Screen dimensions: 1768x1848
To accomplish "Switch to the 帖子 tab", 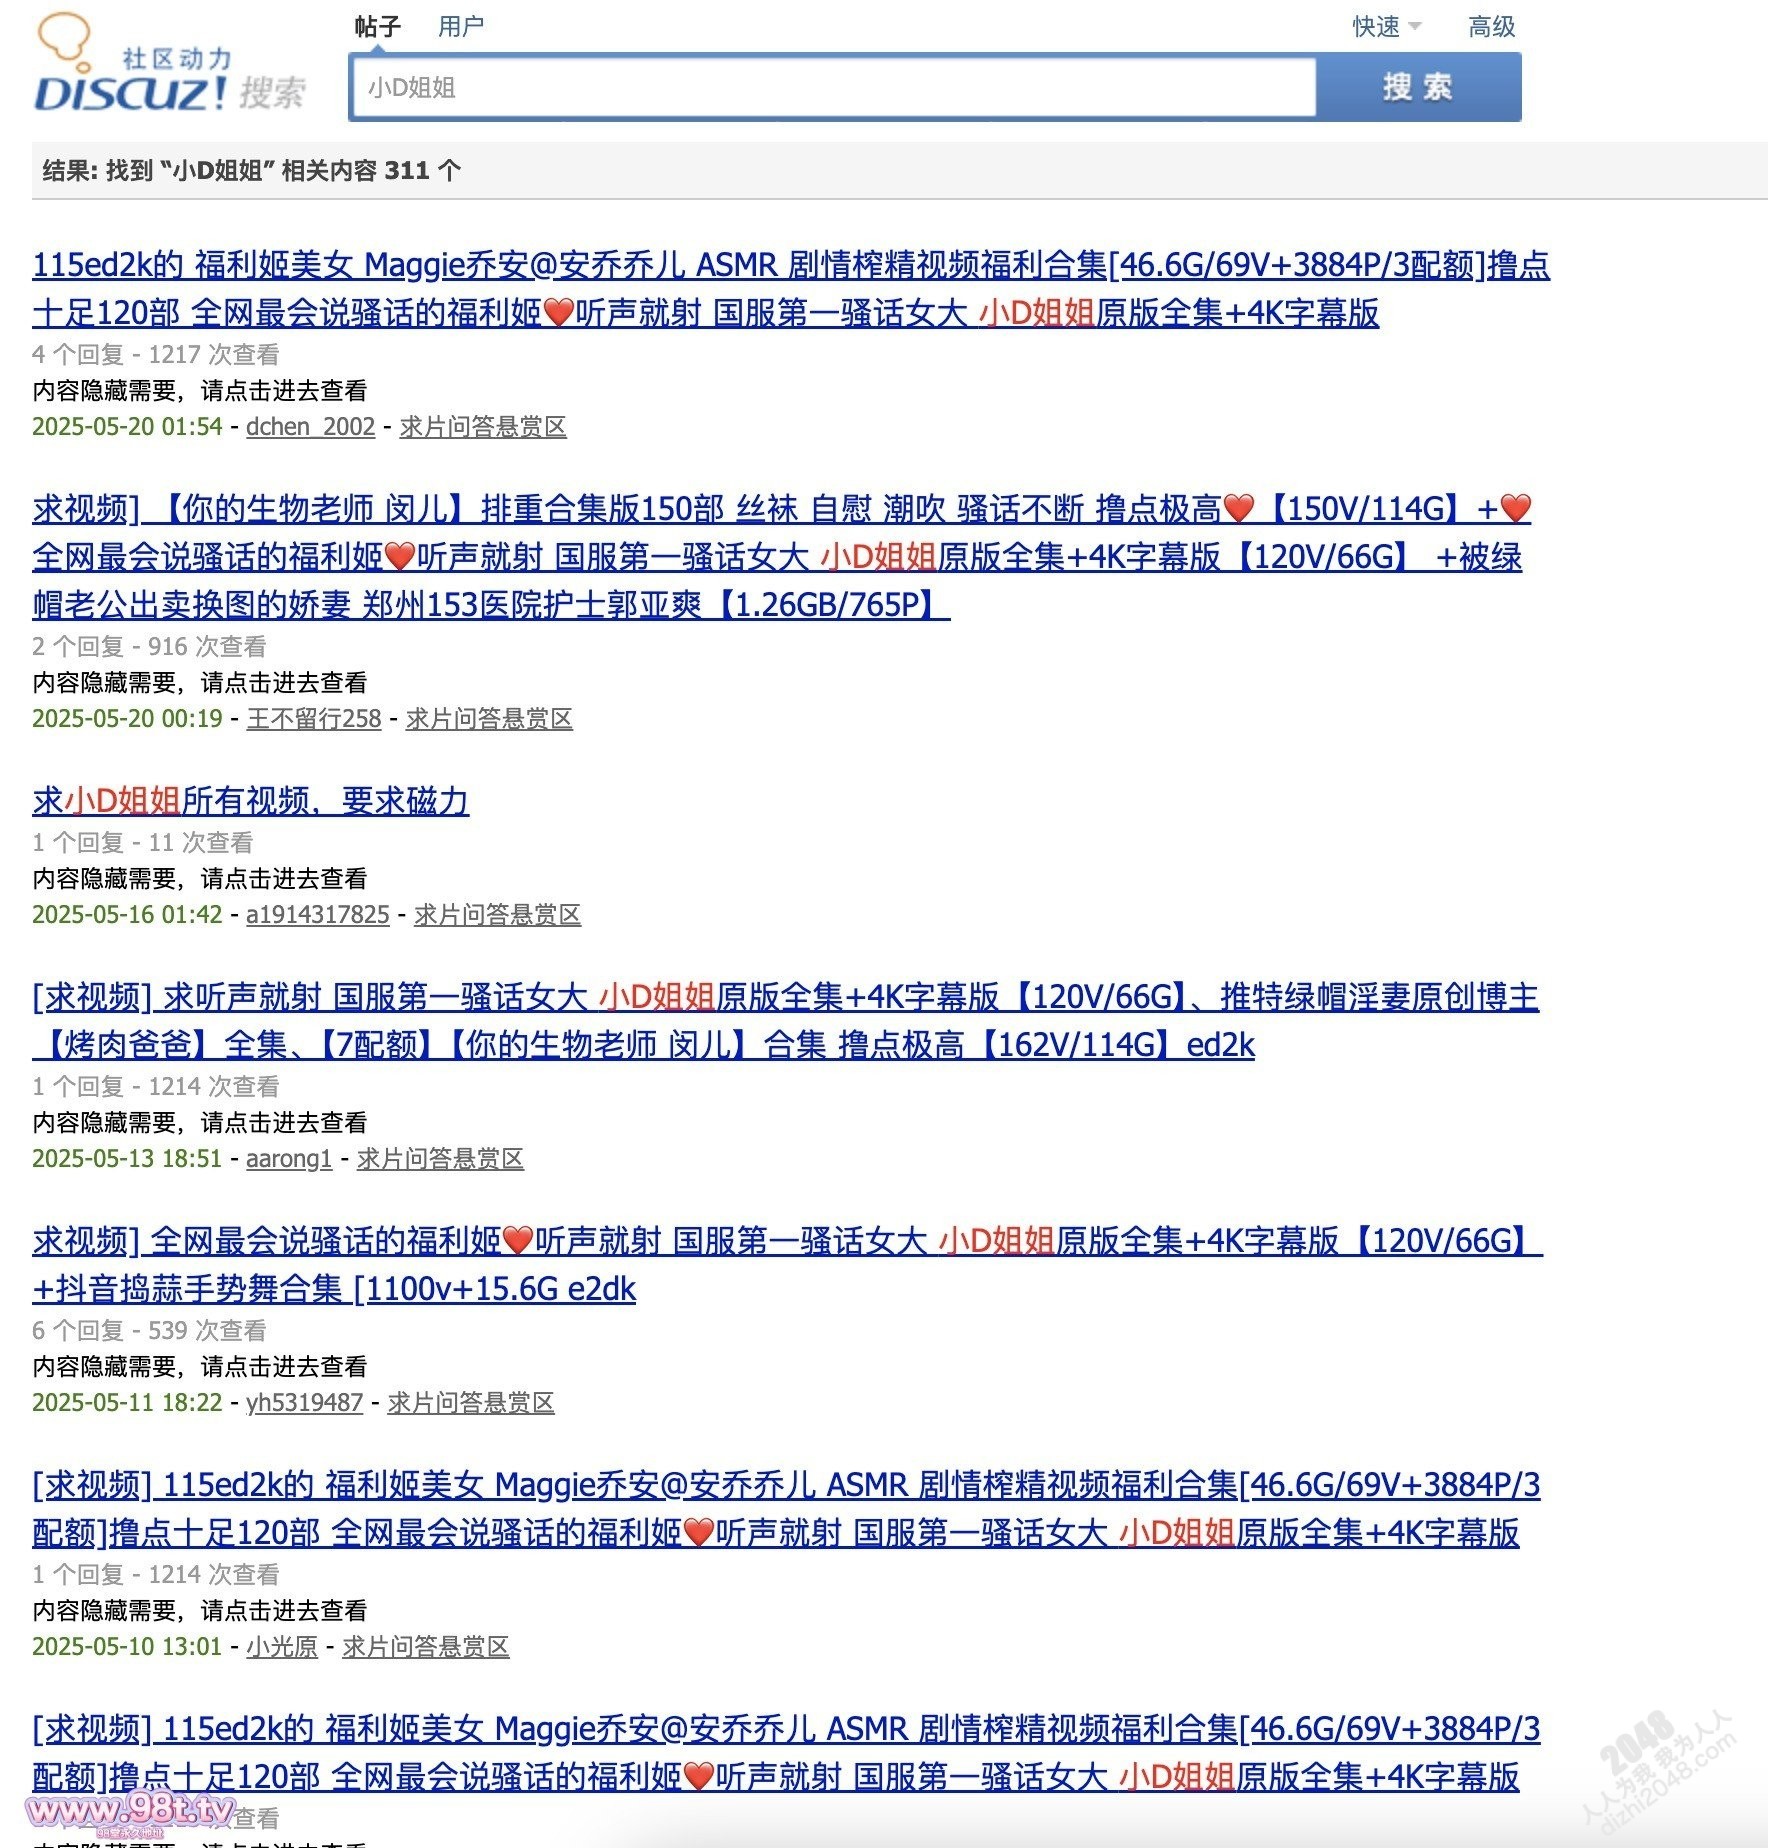I will (x=378, y=27).
